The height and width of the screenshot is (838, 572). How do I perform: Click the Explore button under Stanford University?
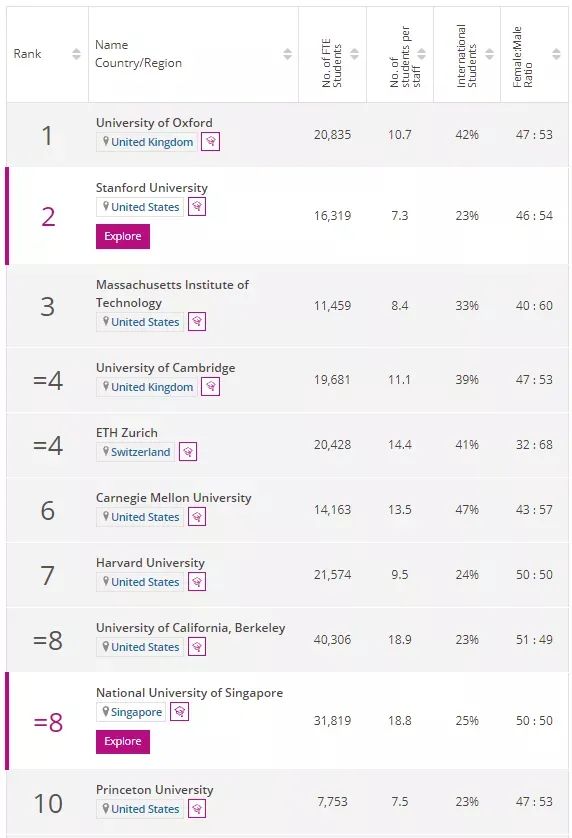click(x=123, y=236)
